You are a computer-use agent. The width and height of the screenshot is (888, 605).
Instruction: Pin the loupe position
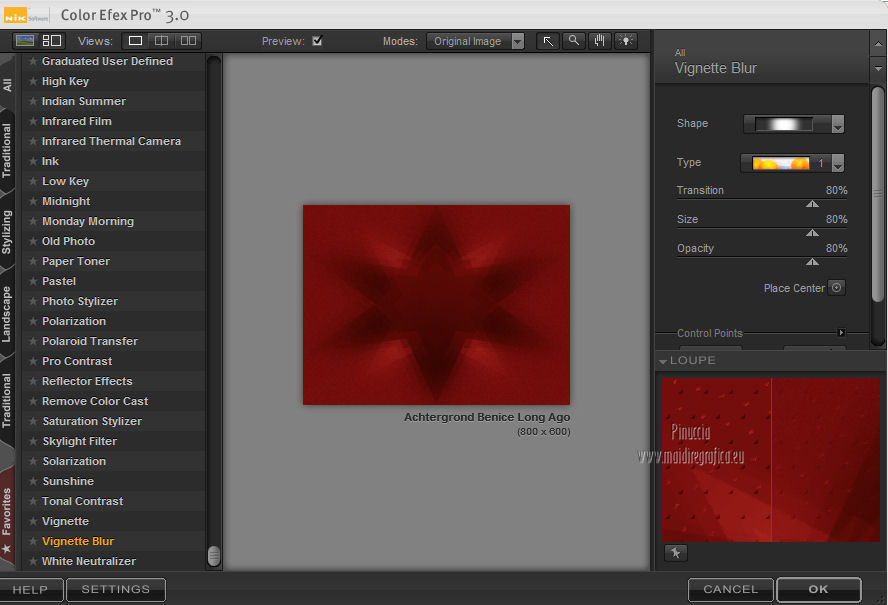click(x=676, y=552)
